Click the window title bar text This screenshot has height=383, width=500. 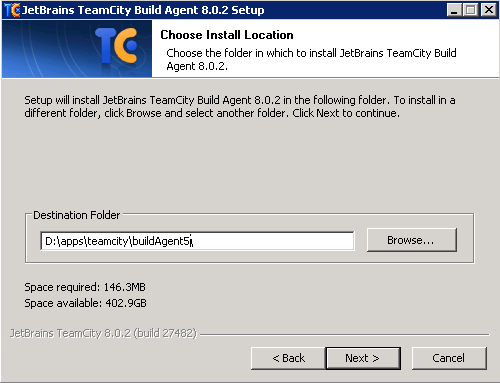tap(143, 10)
